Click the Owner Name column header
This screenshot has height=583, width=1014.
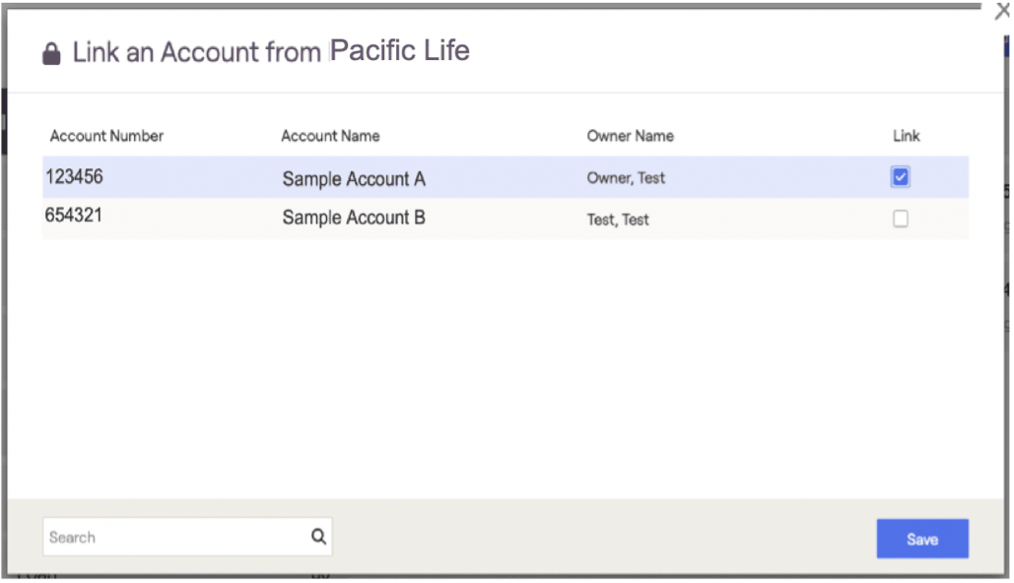click(x=630, y=136)
